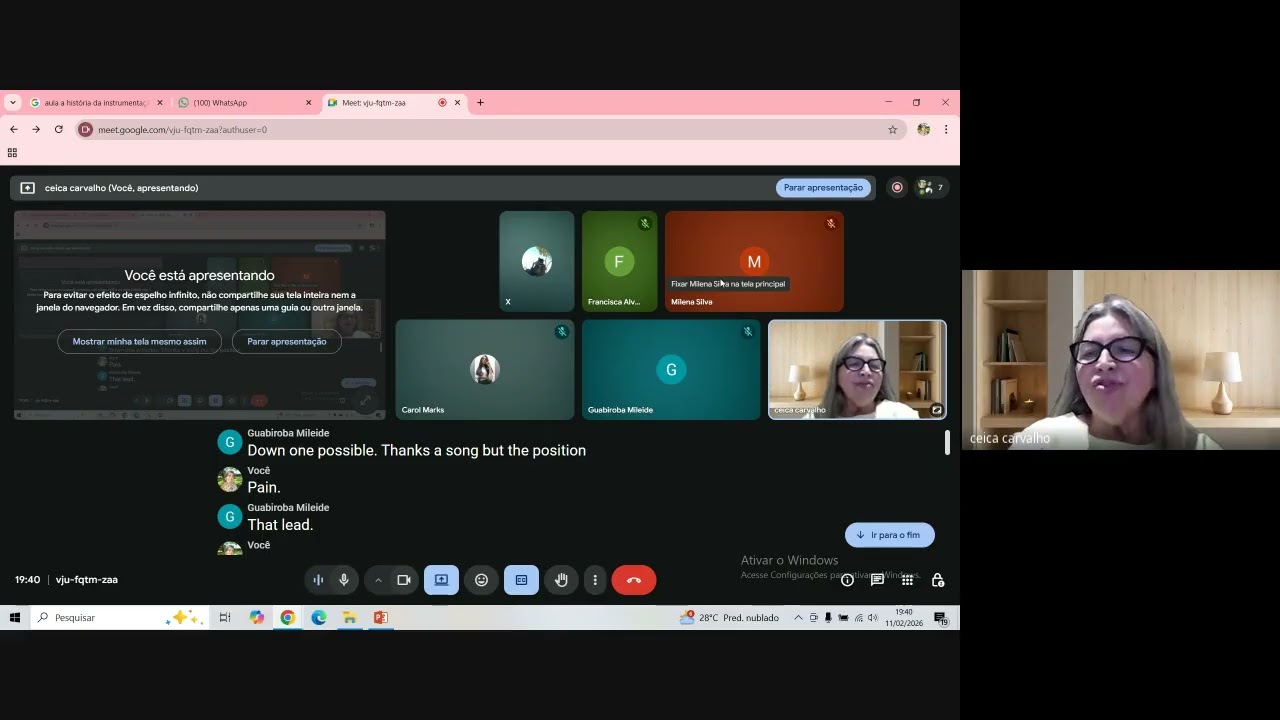1280x720 pixels.
Task: Click Ir para o fim button
Action: point(889,535)
